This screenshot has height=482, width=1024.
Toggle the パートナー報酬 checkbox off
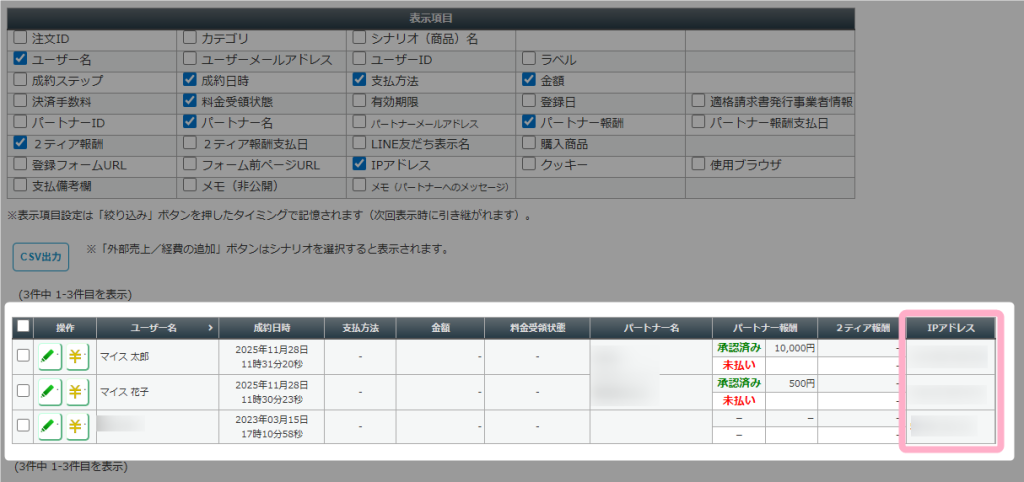(529, 122)
